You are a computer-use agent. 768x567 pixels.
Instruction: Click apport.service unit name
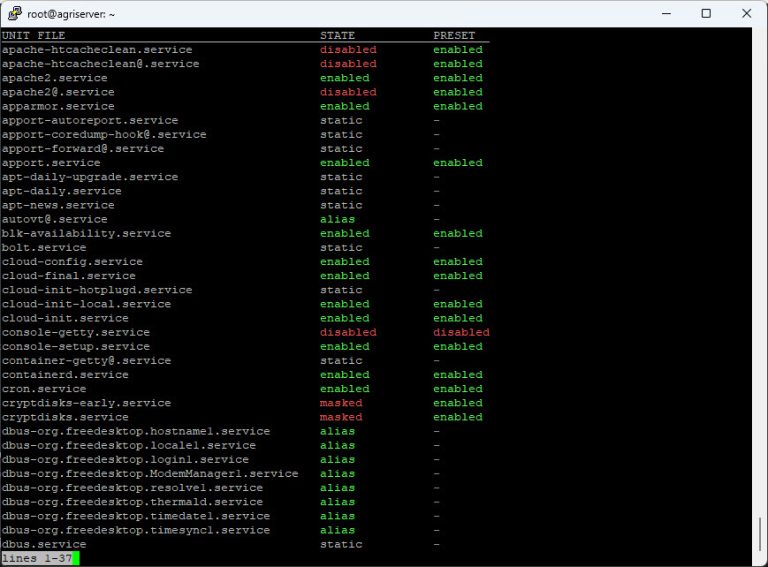(x=51, y=163)
